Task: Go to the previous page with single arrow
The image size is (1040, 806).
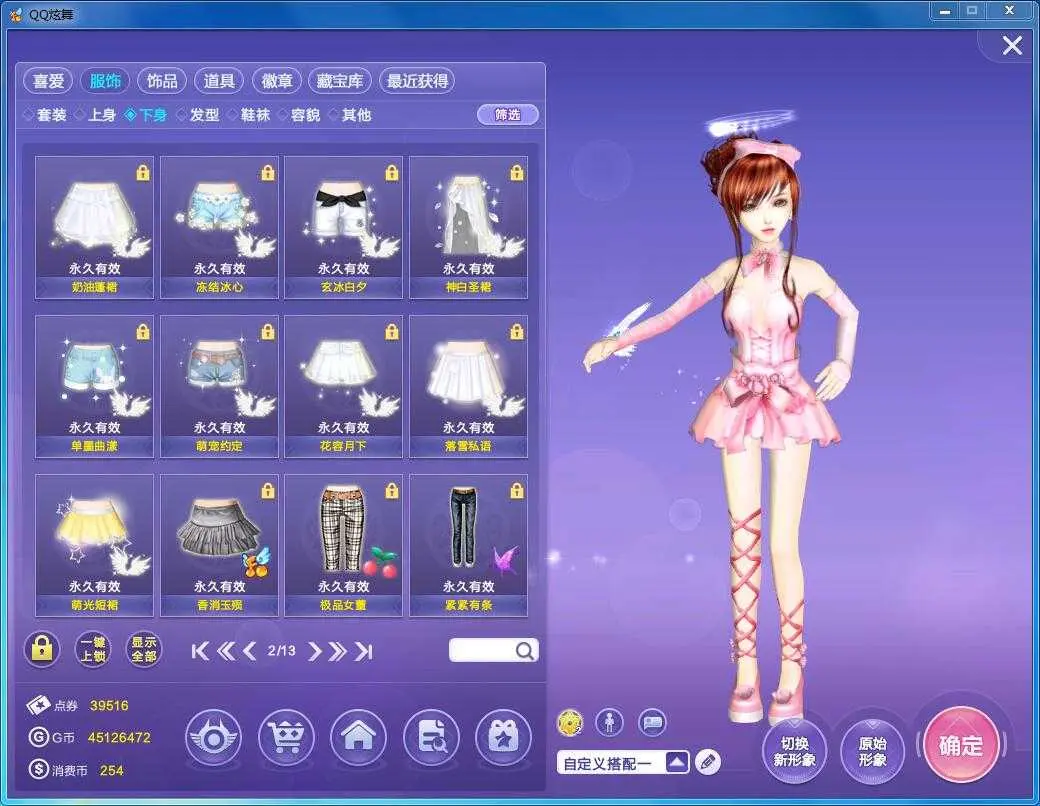Action: point(249,651)
